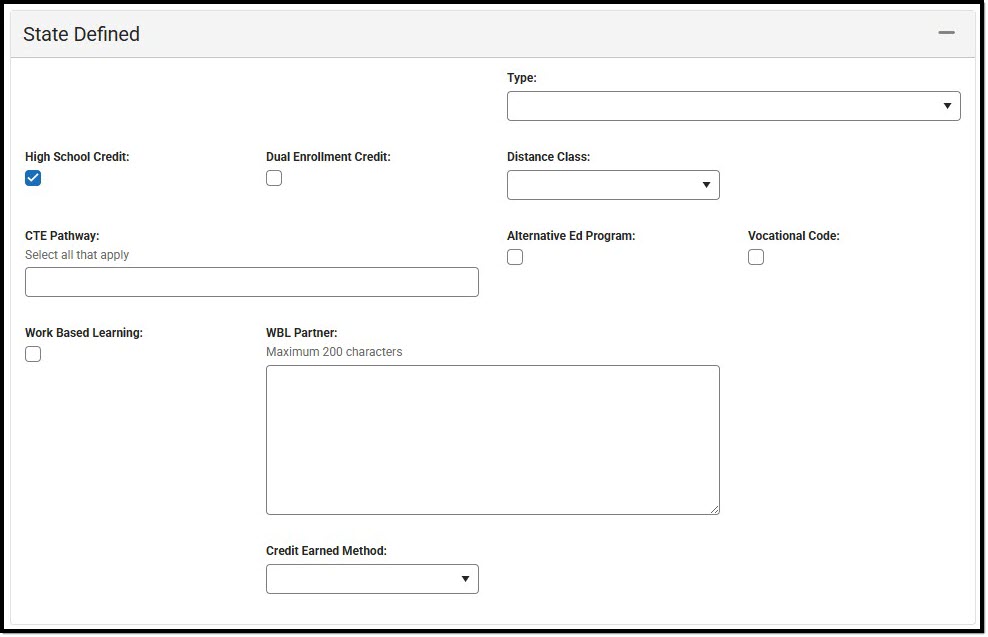Collapse the State Defined section
The height and width of the screenshot is (637, 988).
946,33
